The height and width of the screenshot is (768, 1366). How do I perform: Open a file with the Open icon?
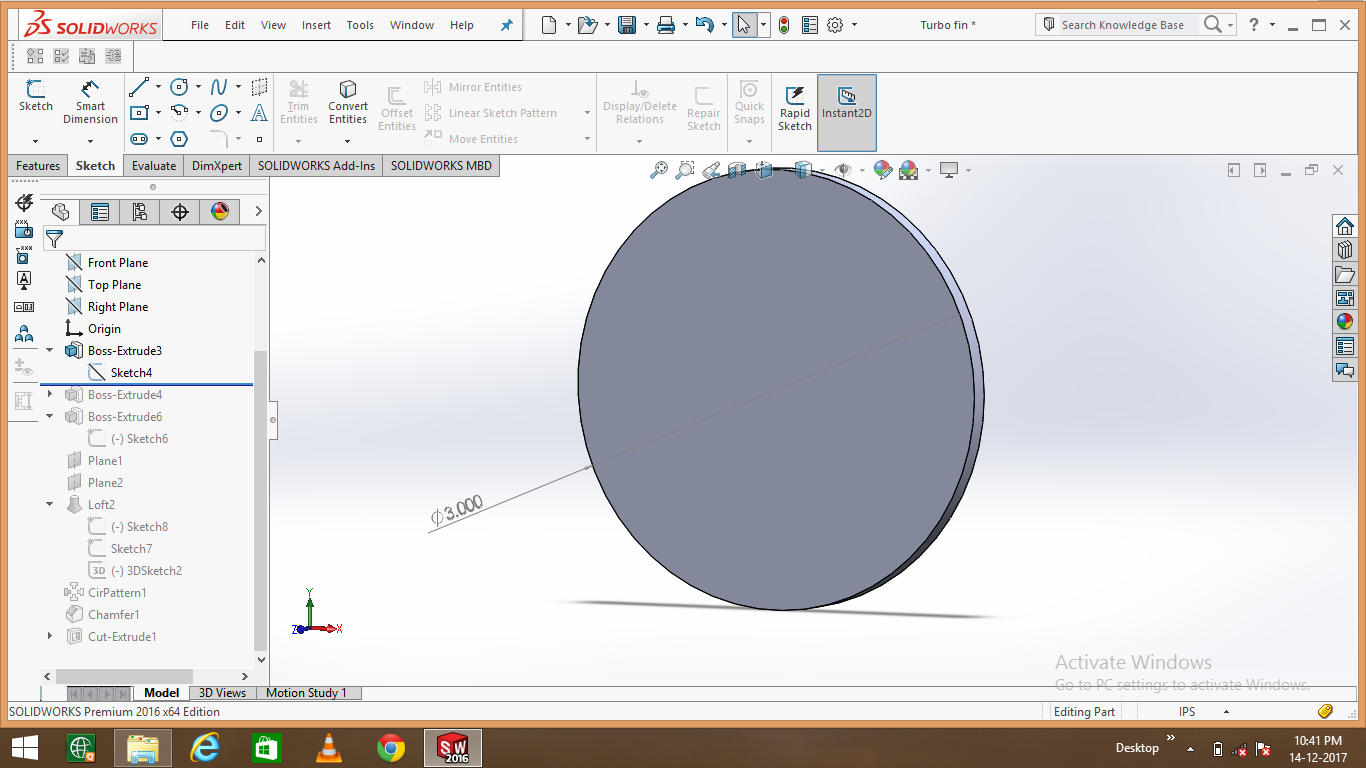pos(587,25)
